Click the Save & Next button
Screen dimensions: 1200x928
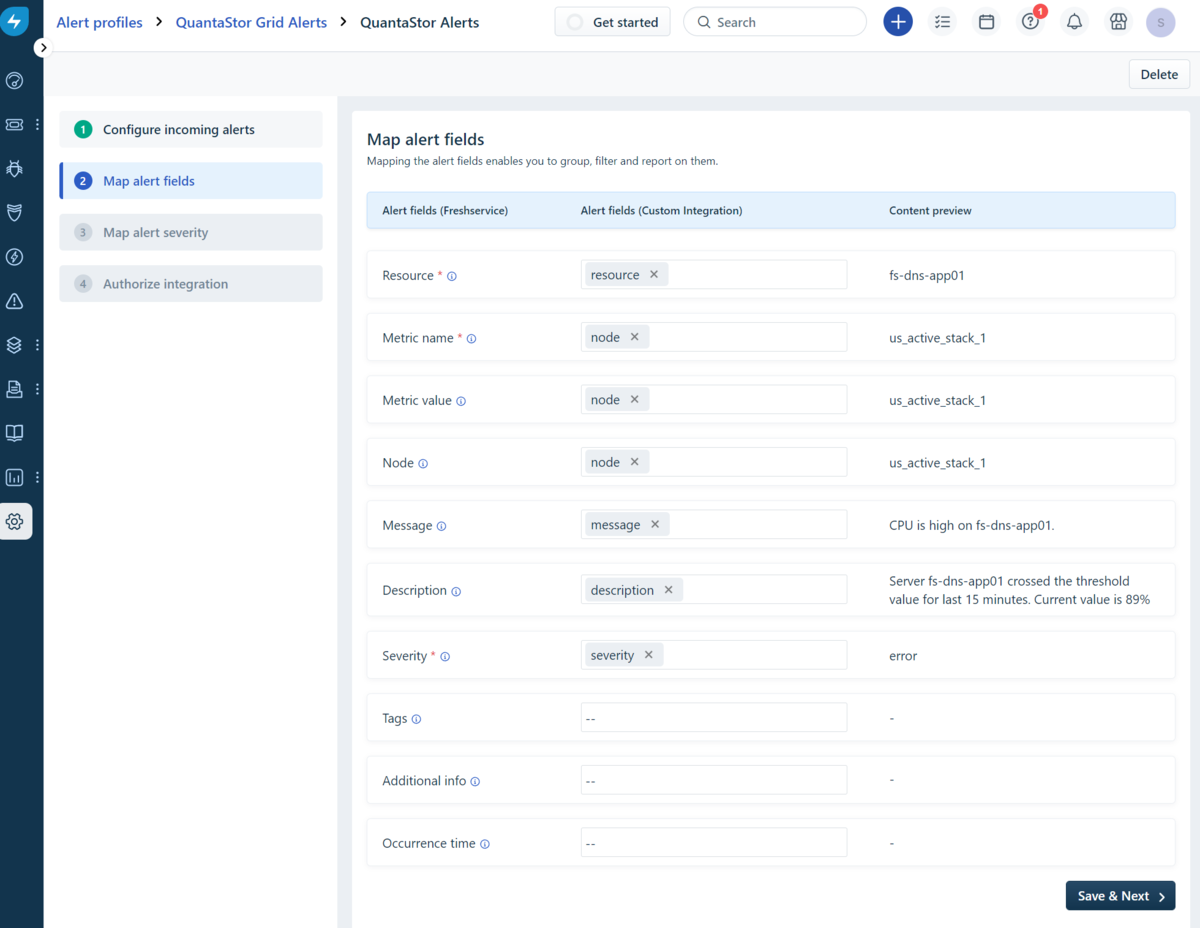click(x=1120, y=896)
